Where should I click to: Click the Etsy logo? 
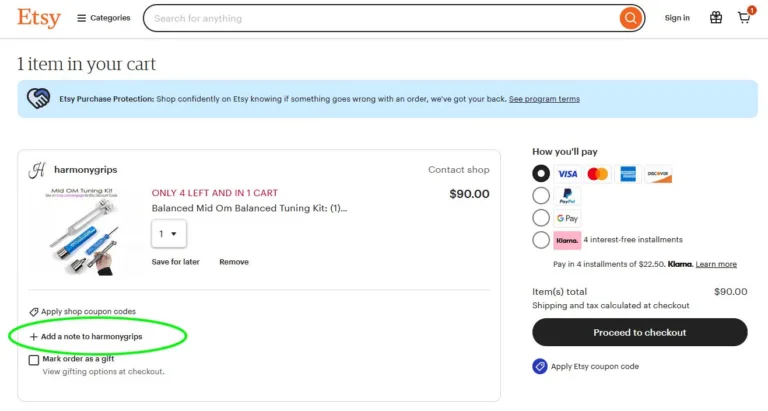pos(39,18)
